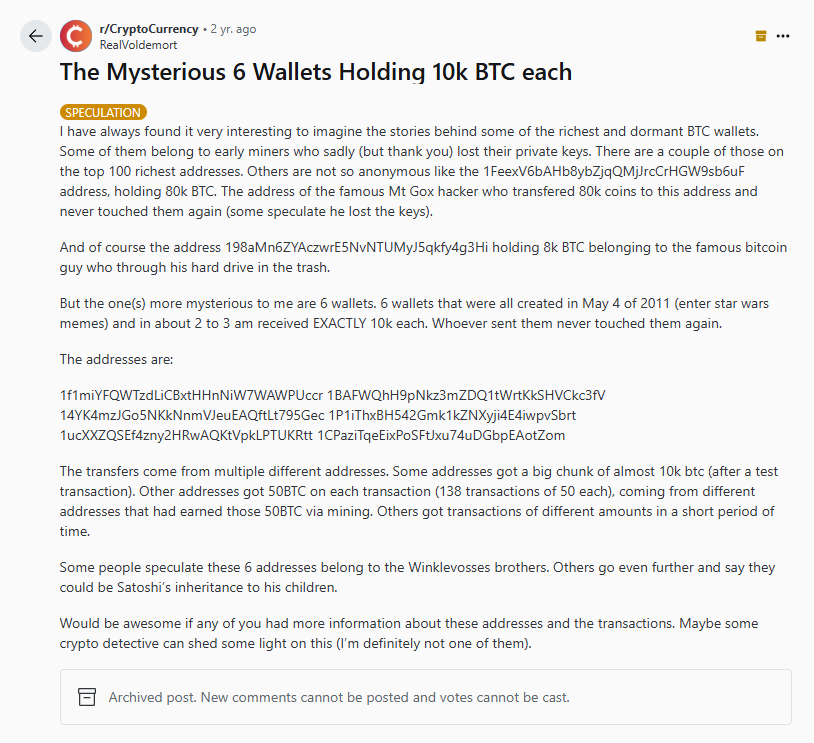814x743 pixels.
Task: Click the post title about Mysterious 6 Wallets
Action: [x=316, y=72]
